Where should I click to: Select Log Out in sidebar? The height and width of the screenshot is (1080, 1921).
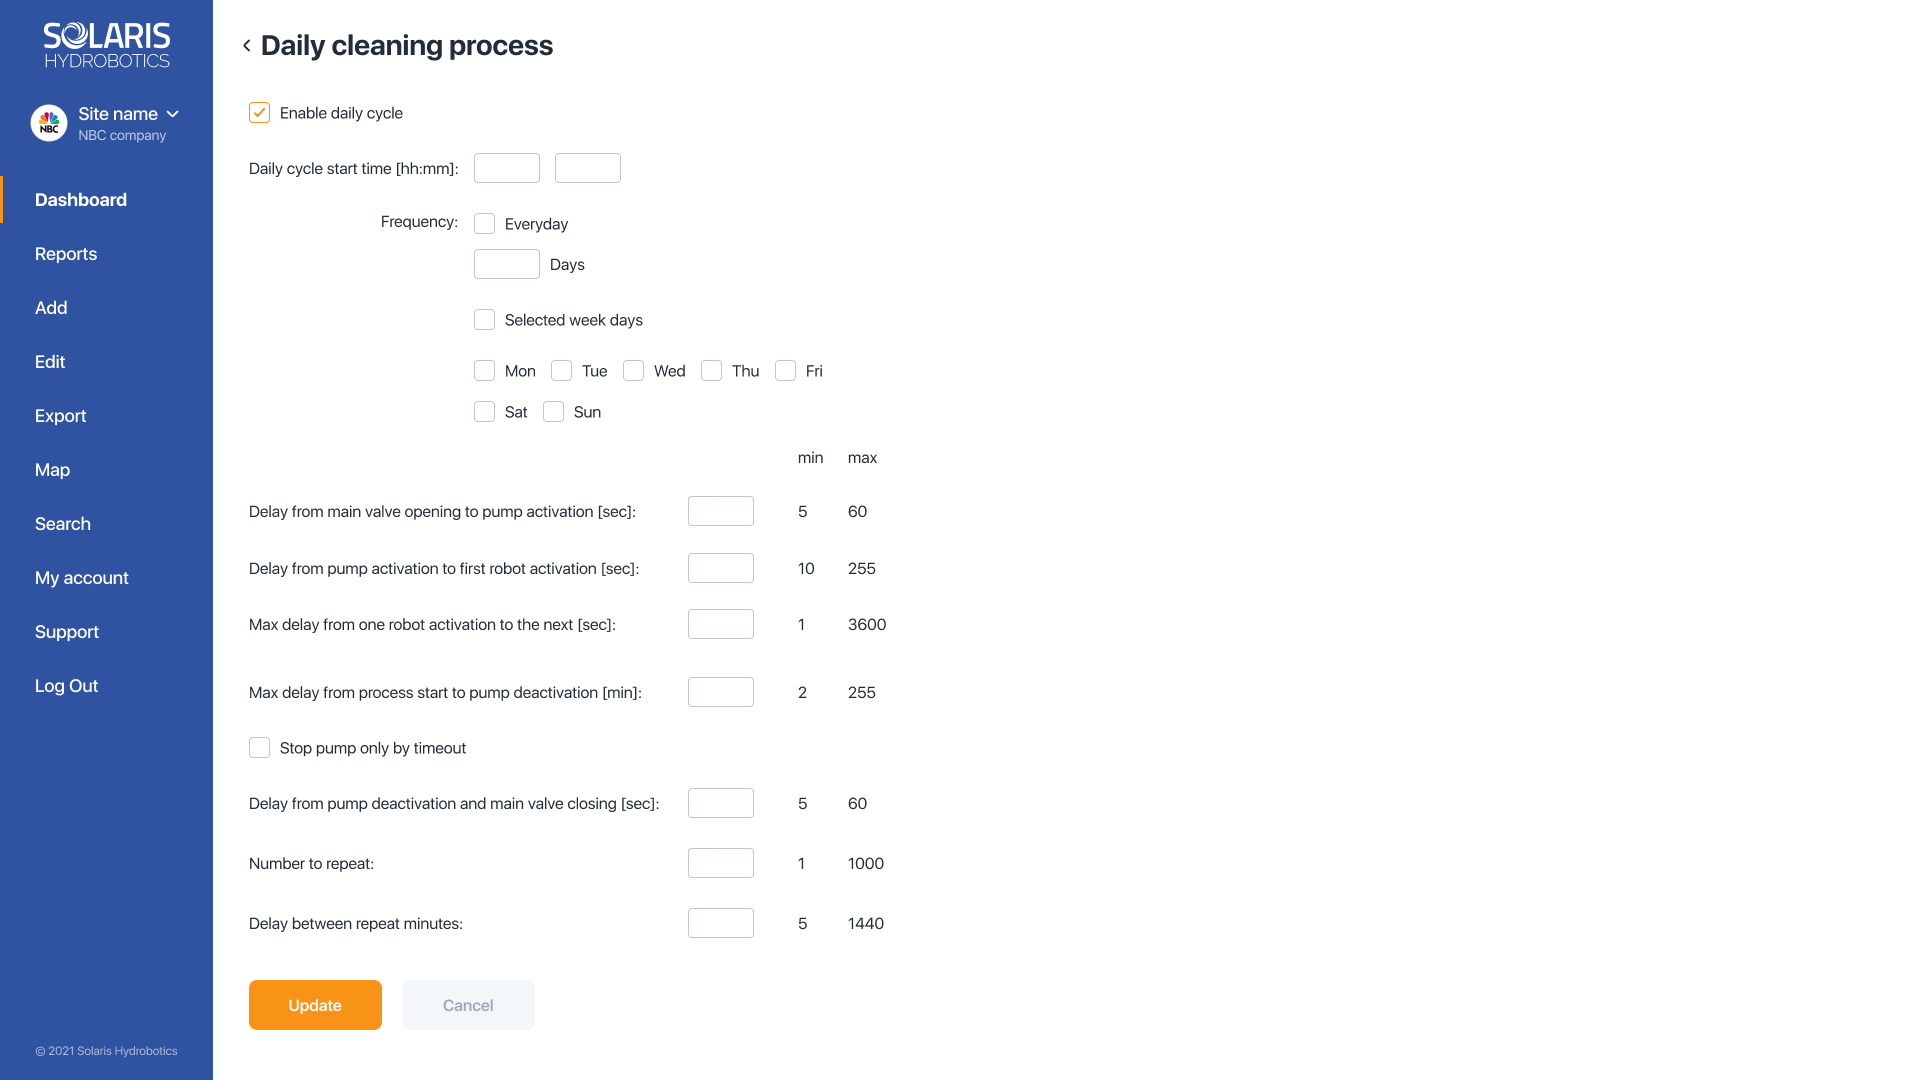(x=66, y=686)
